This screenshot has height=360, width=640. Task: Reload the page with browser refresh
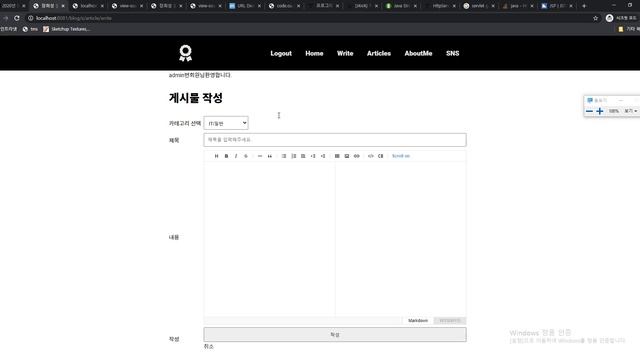pos(17,18)
